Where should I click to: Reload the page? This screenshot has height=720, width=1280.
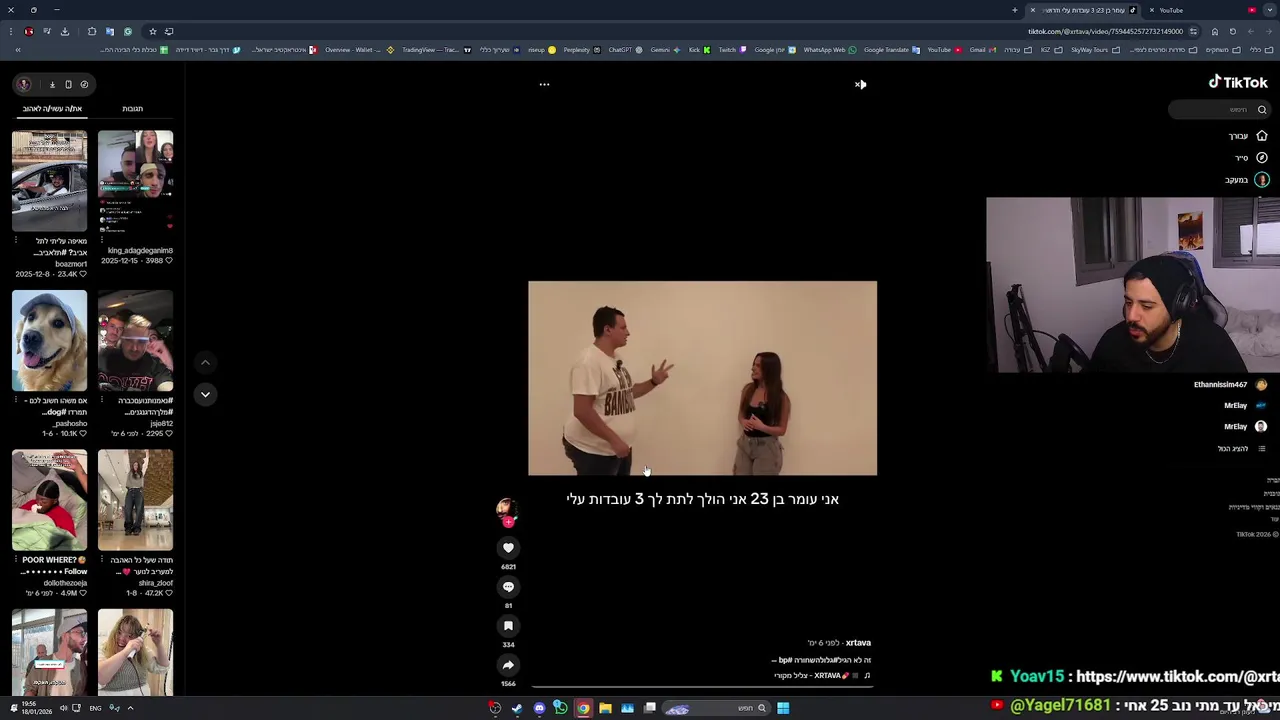coord(1233,31)
